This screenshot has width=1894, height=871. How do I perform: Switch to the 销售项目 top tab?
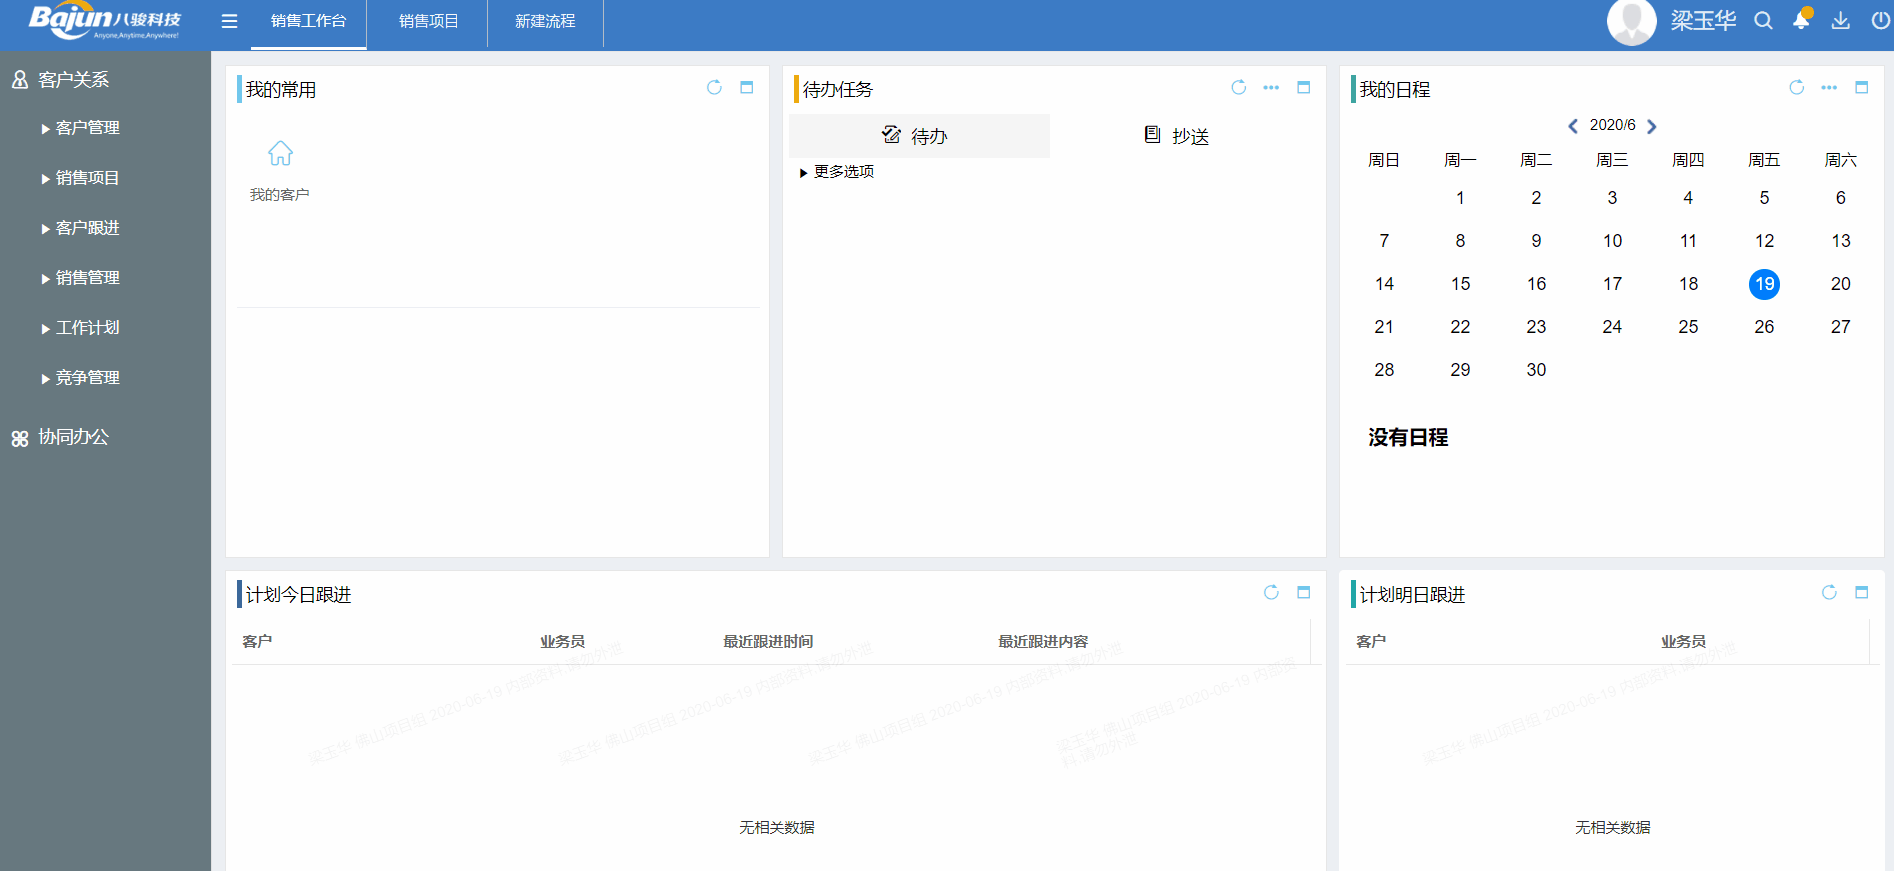(428, 21)
